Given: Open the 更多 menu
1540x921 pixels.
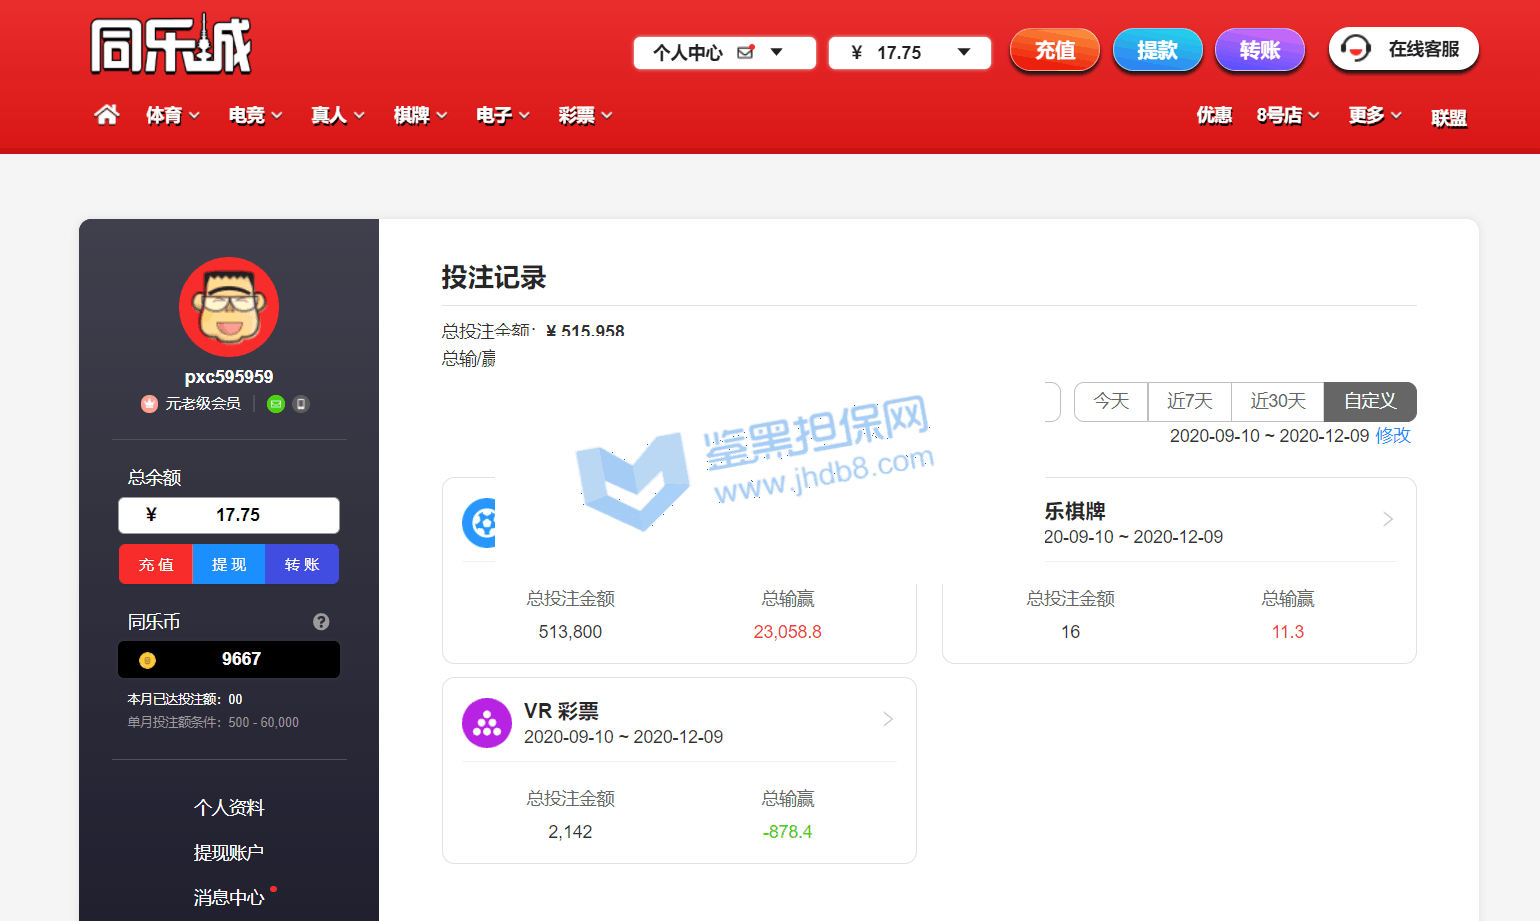Looking at the screenshot, I should [x=1375, y=116].
